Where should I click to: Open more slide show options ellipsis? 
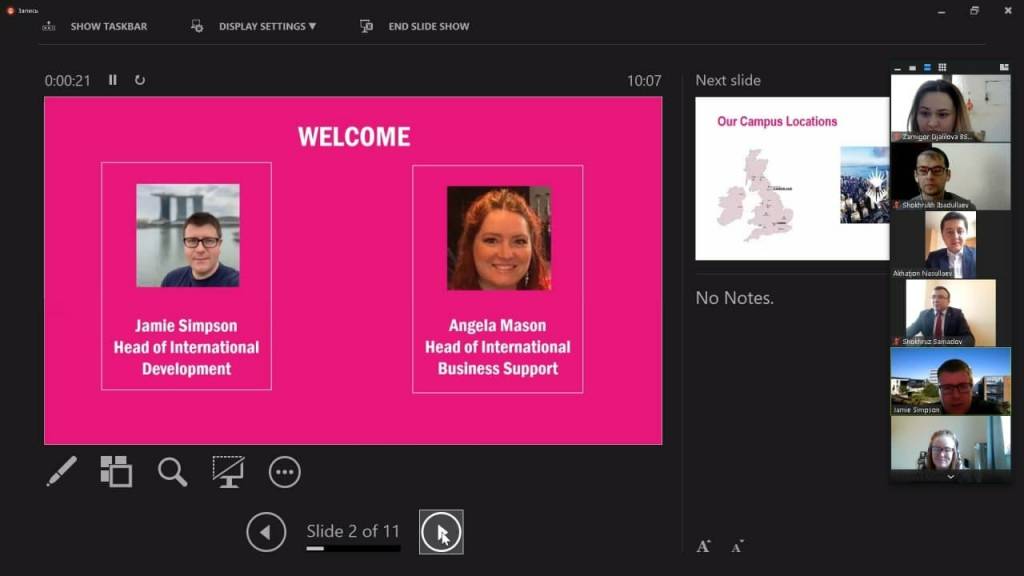[284, 471]
